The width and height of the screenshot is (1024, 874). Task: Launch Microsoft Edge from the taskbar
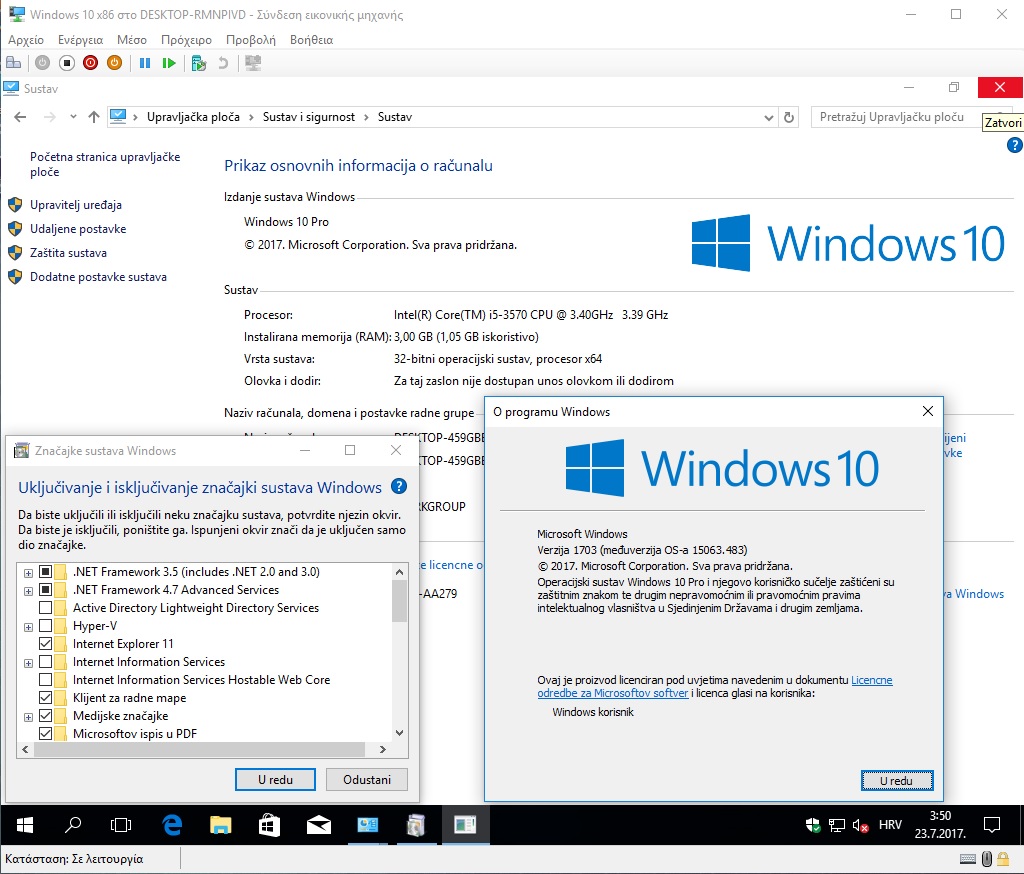point(172,825)
